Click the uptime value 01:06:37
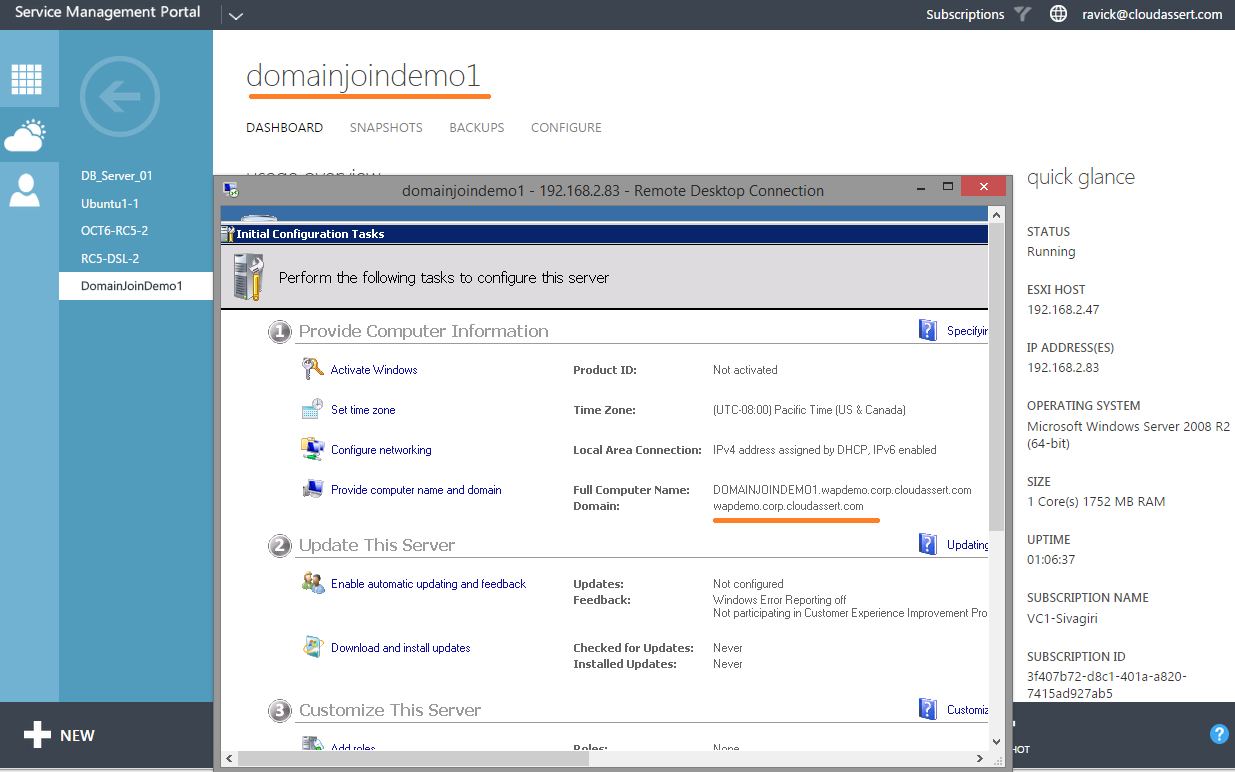 (x=1051, y=560)
